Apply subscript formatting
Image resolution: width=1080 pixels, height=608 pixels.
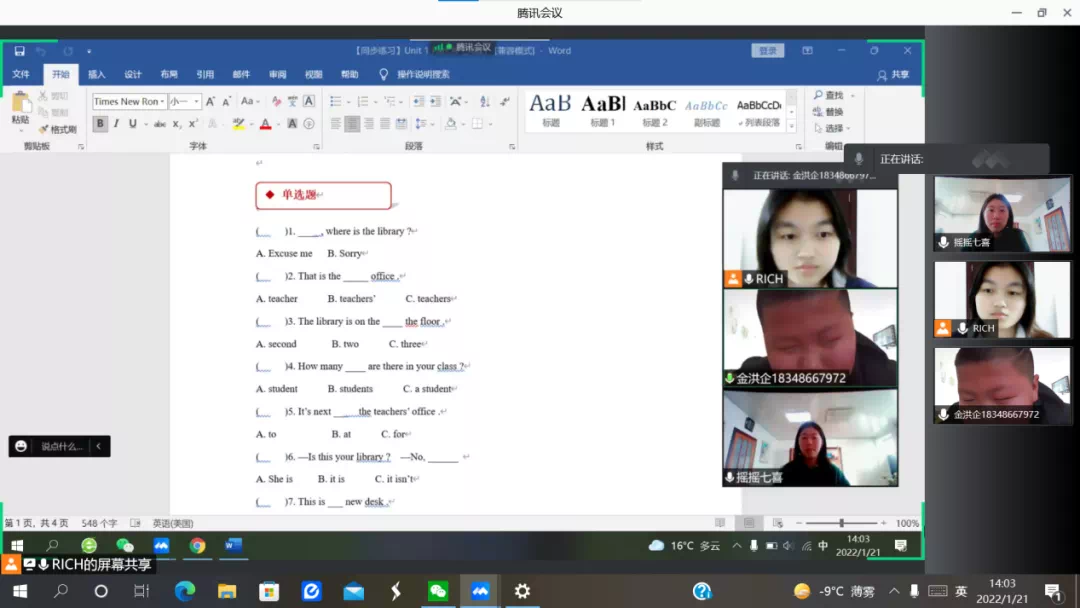pyautogui.click(x=176, y=124)
